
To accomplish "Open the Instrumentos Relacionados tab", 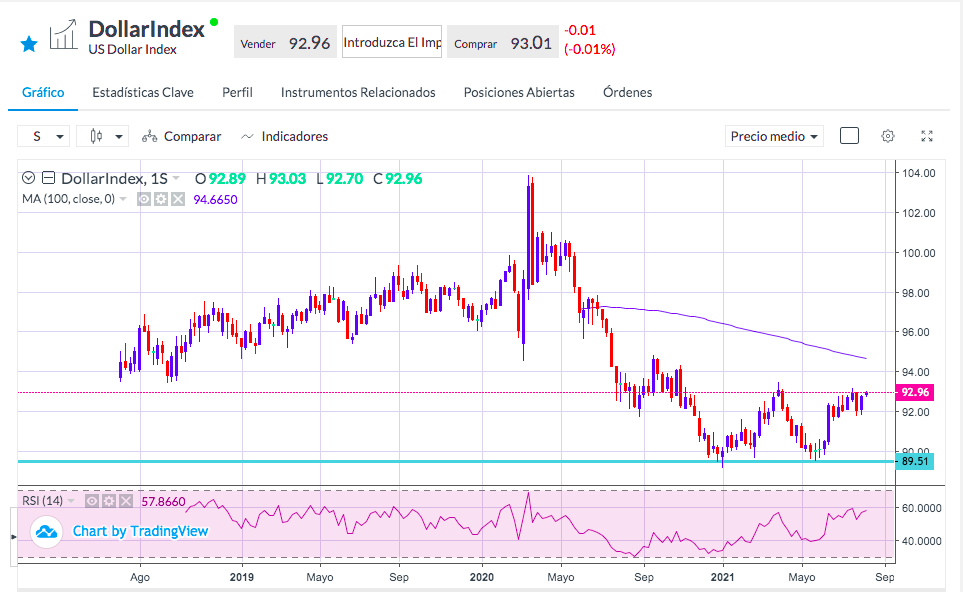I will 358,92.
